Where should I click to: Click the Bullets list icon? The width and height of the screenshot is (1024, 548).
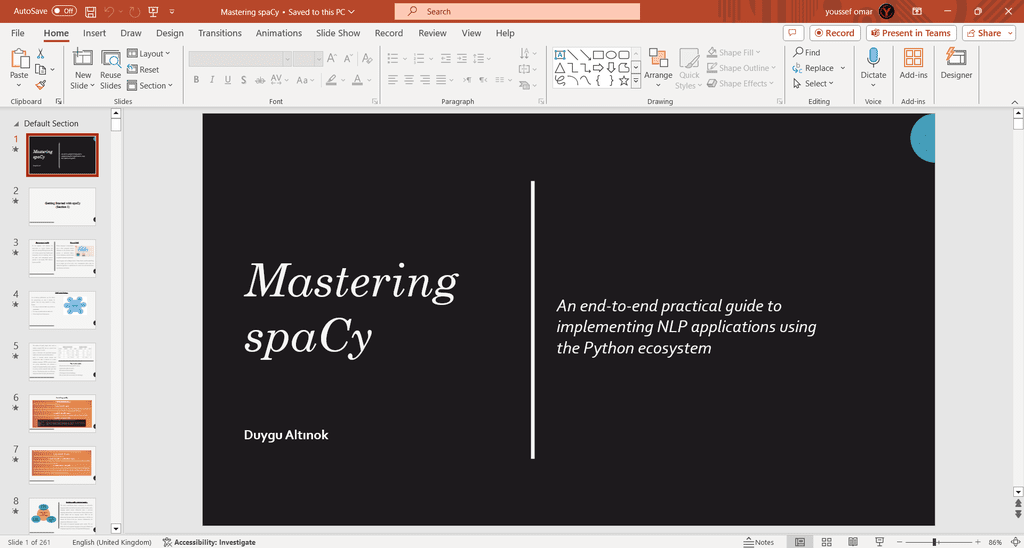392,58
